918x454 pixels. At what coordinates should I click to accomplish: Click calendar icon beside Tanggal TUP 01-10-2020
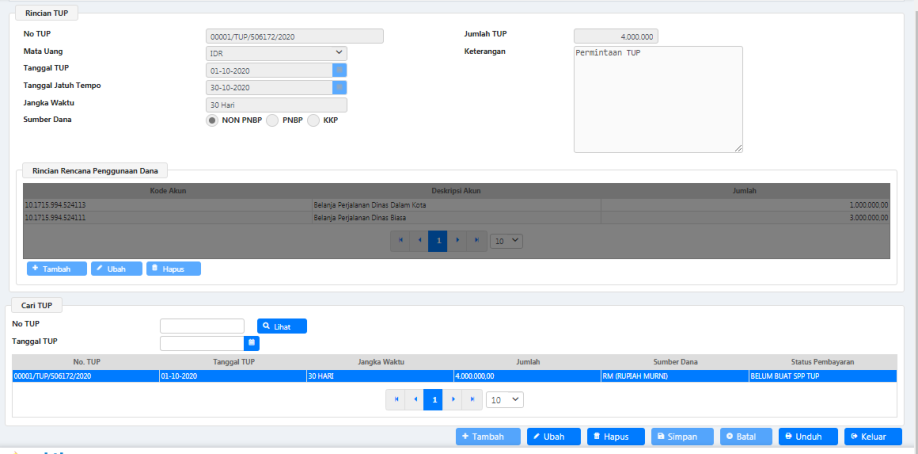[x=340, y=70]
